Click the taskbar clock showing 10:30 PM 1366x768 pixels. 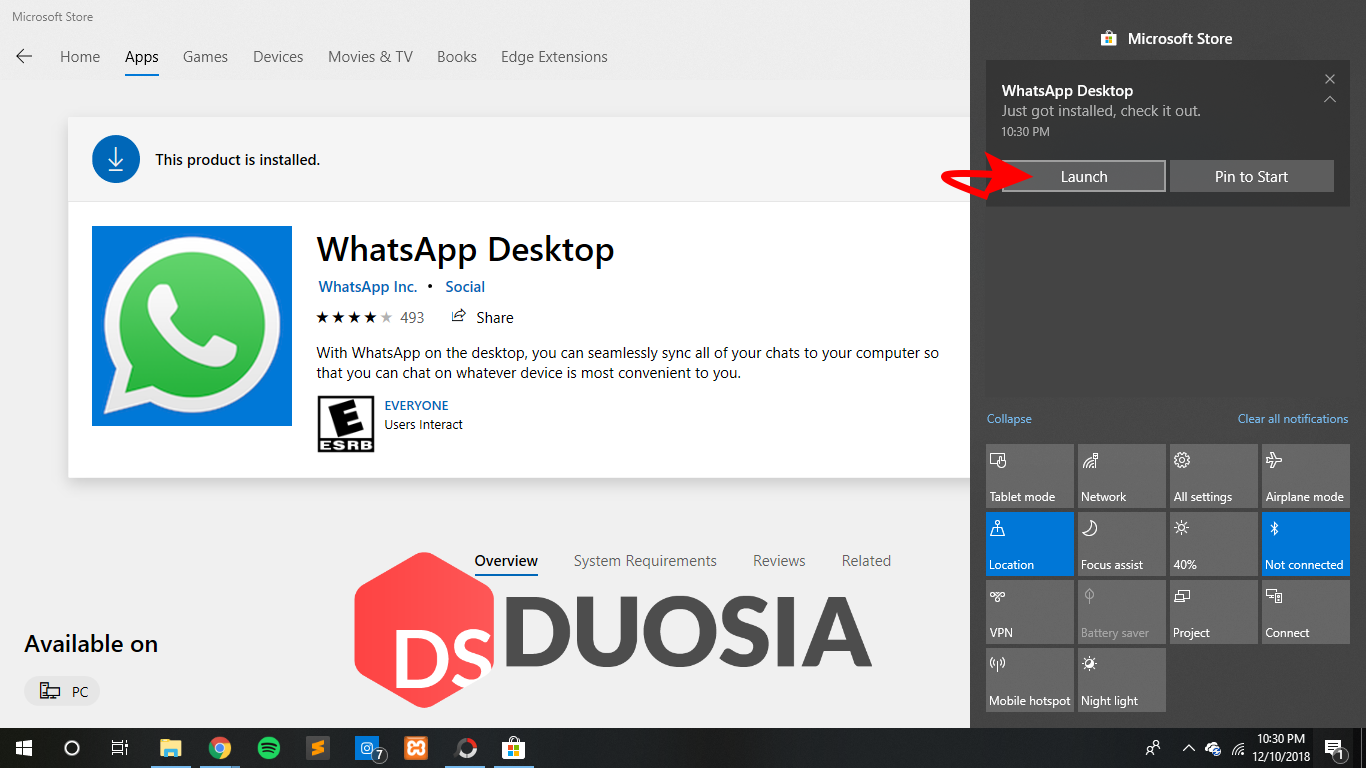pyautogui.click(x=1281, y=748)
